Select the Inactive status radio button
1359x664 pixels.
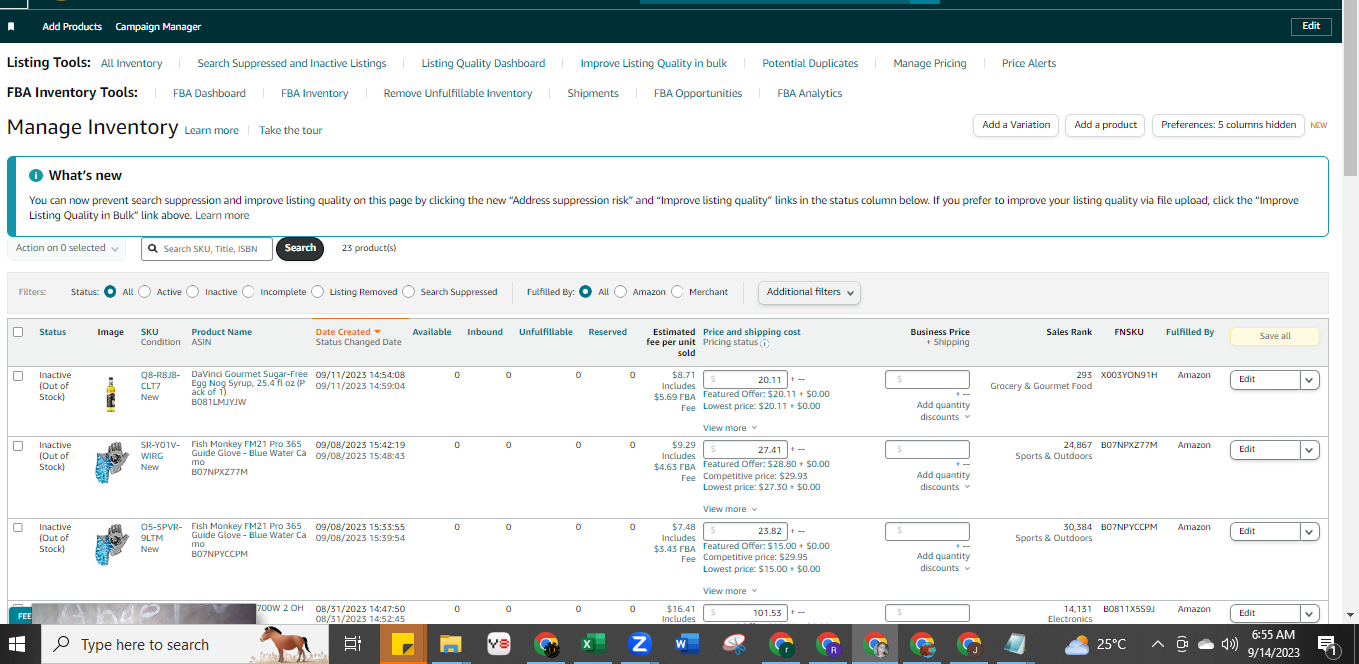193,292
